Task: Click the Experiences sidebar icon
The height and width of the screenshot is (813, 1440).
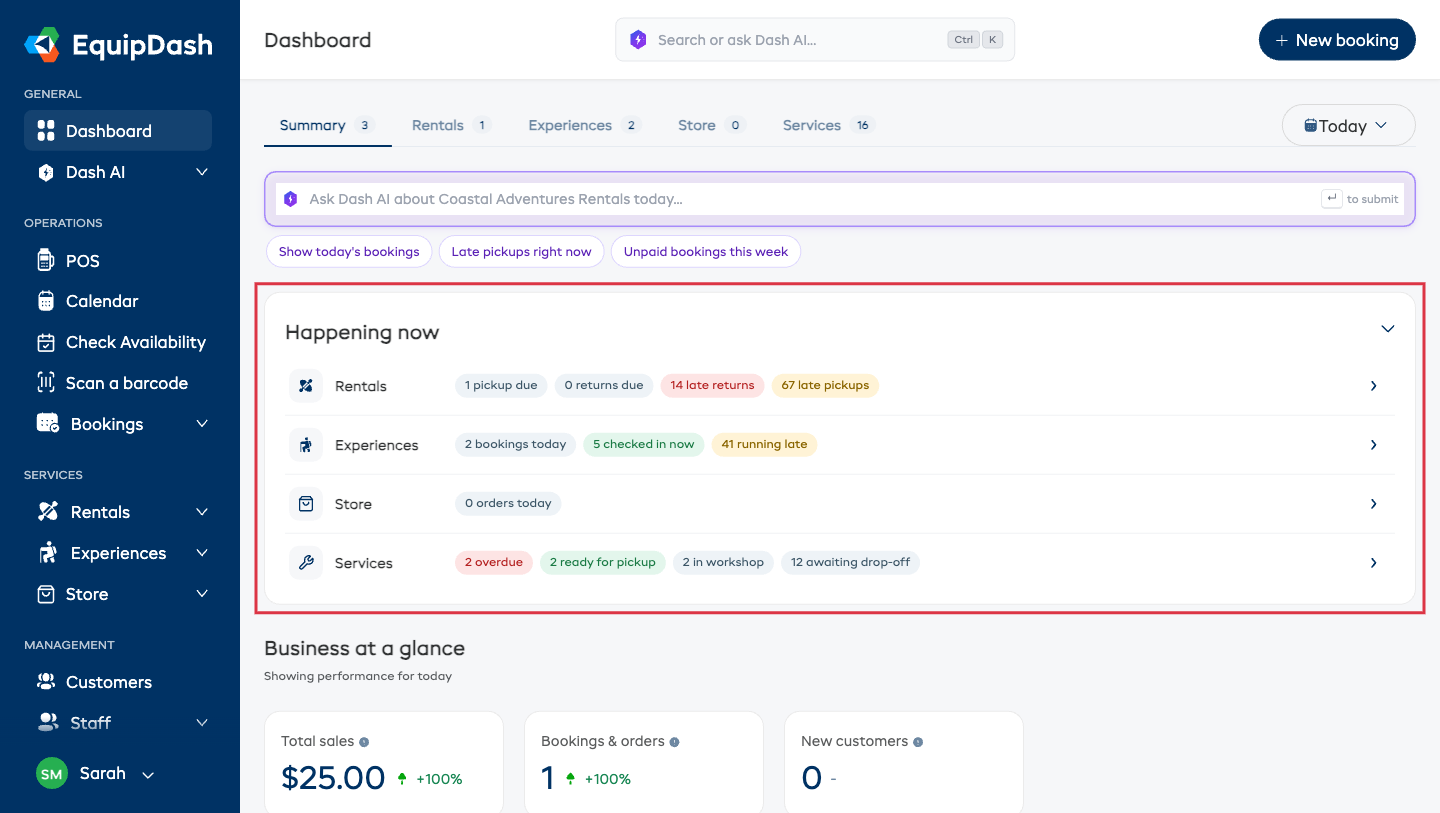Action: [x=47, y=553]
